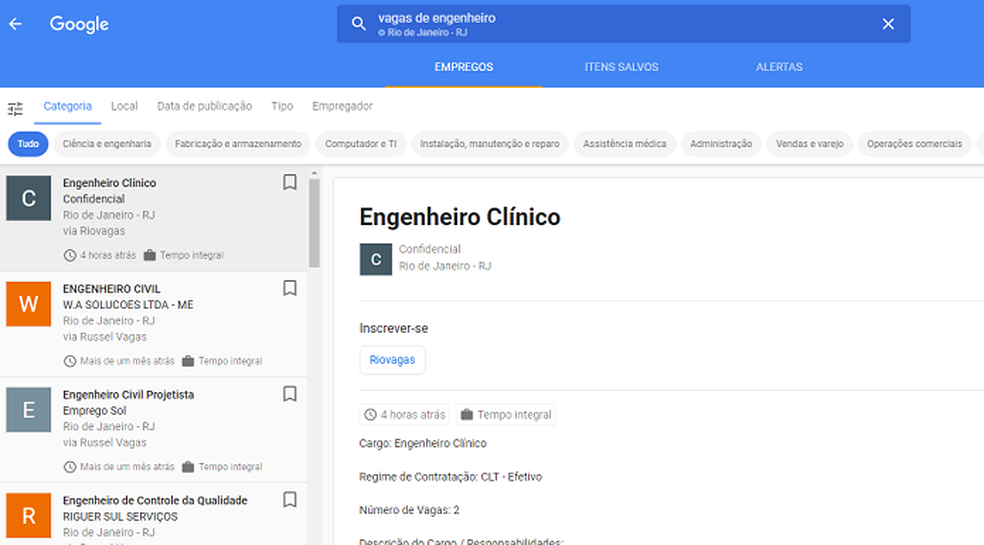Click Emprego Sol company name
The height and width of the screenshot is (545, 984).
(94, 411)
